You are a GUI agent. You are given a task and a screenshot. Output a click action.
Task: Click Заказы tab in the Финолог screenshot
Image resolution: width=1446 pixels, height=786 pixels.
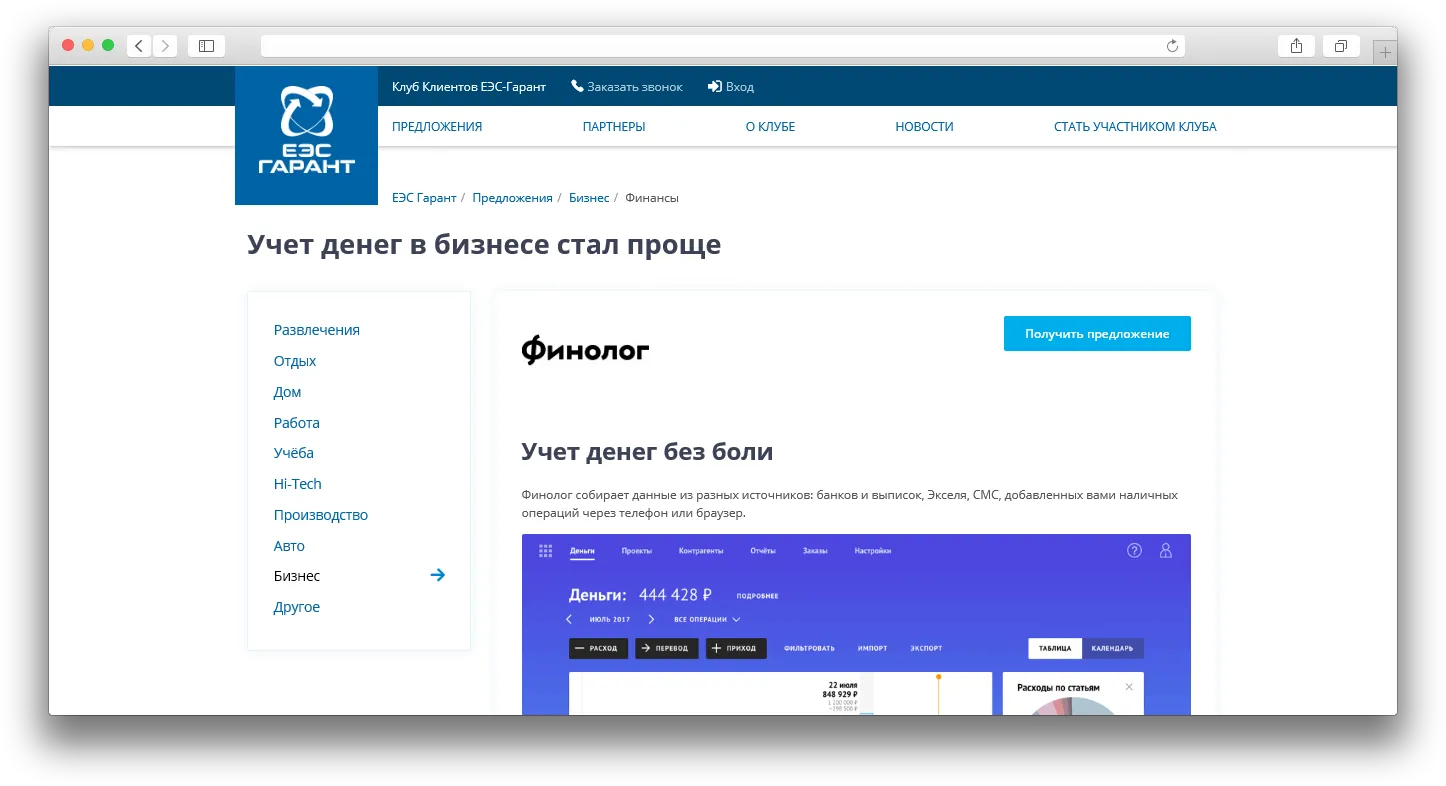(x=815, y=551)
